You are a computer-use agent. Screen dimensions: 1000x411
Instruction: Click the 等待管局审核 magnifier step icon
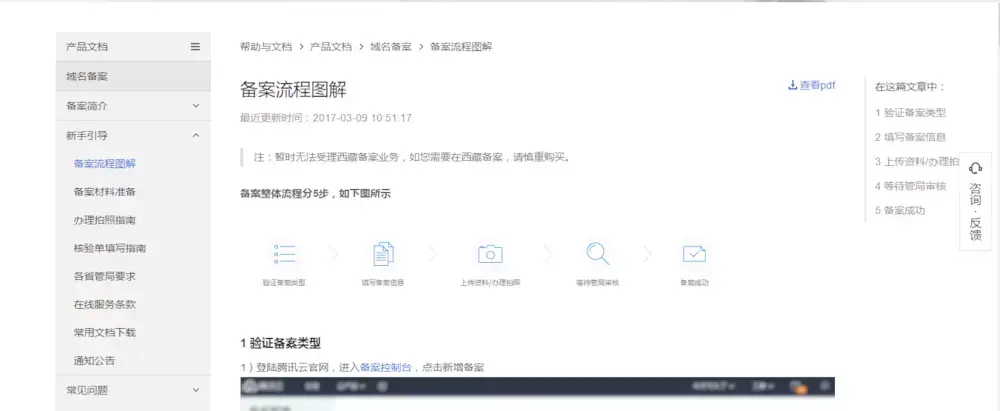[598, 253]
